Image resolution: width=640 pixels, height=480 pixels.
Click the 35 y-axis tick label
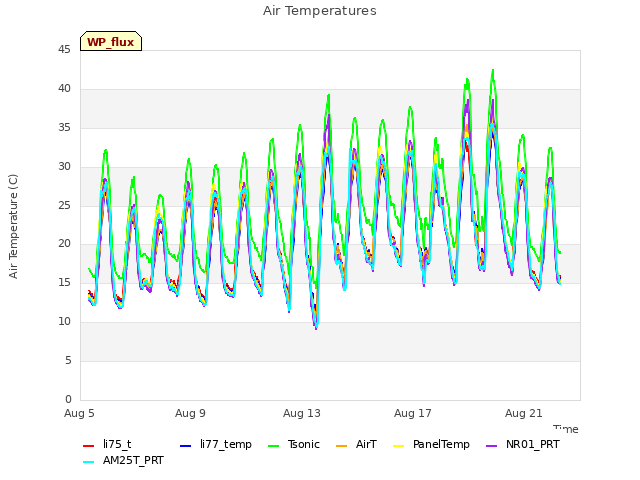point(64,128)
